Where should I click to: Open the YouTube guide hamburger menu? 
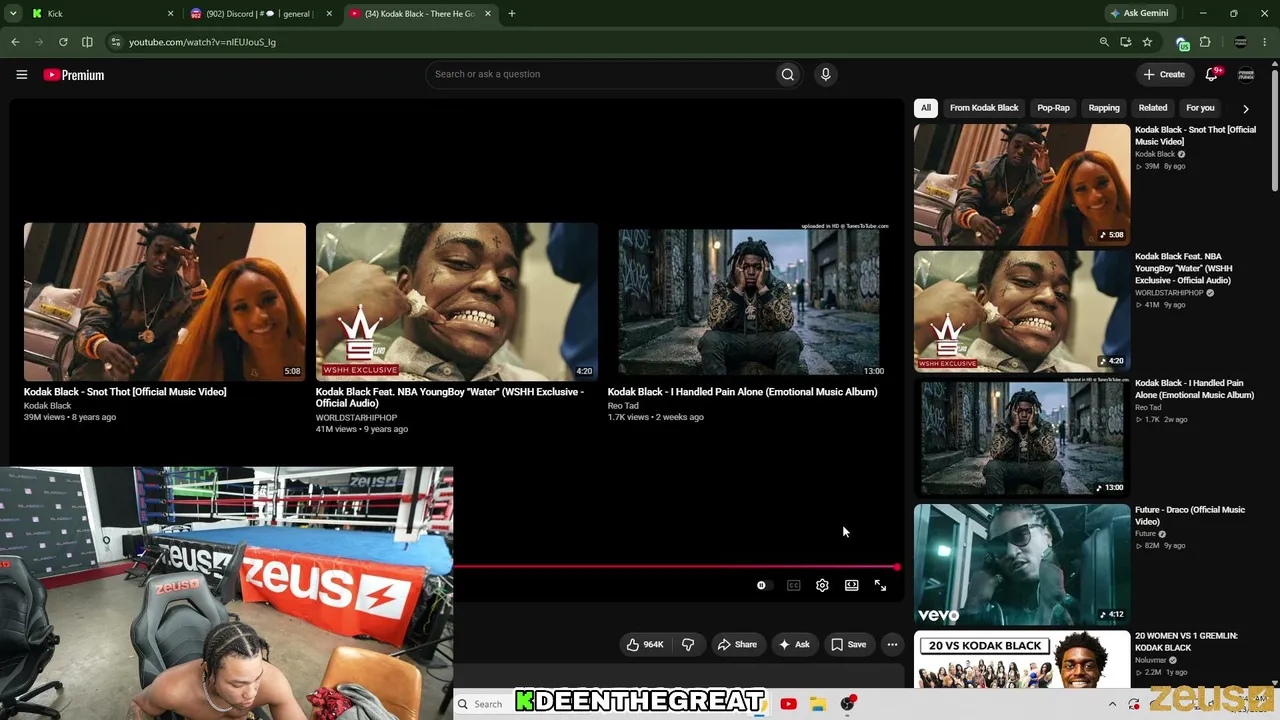21,75
